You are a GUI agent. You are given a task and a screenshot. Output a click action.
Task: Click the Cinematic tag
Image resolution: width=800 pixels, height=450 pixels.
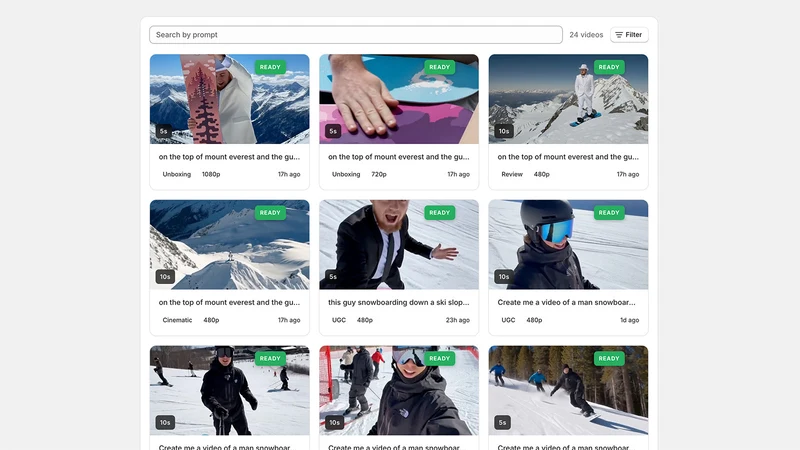point(177,320)
